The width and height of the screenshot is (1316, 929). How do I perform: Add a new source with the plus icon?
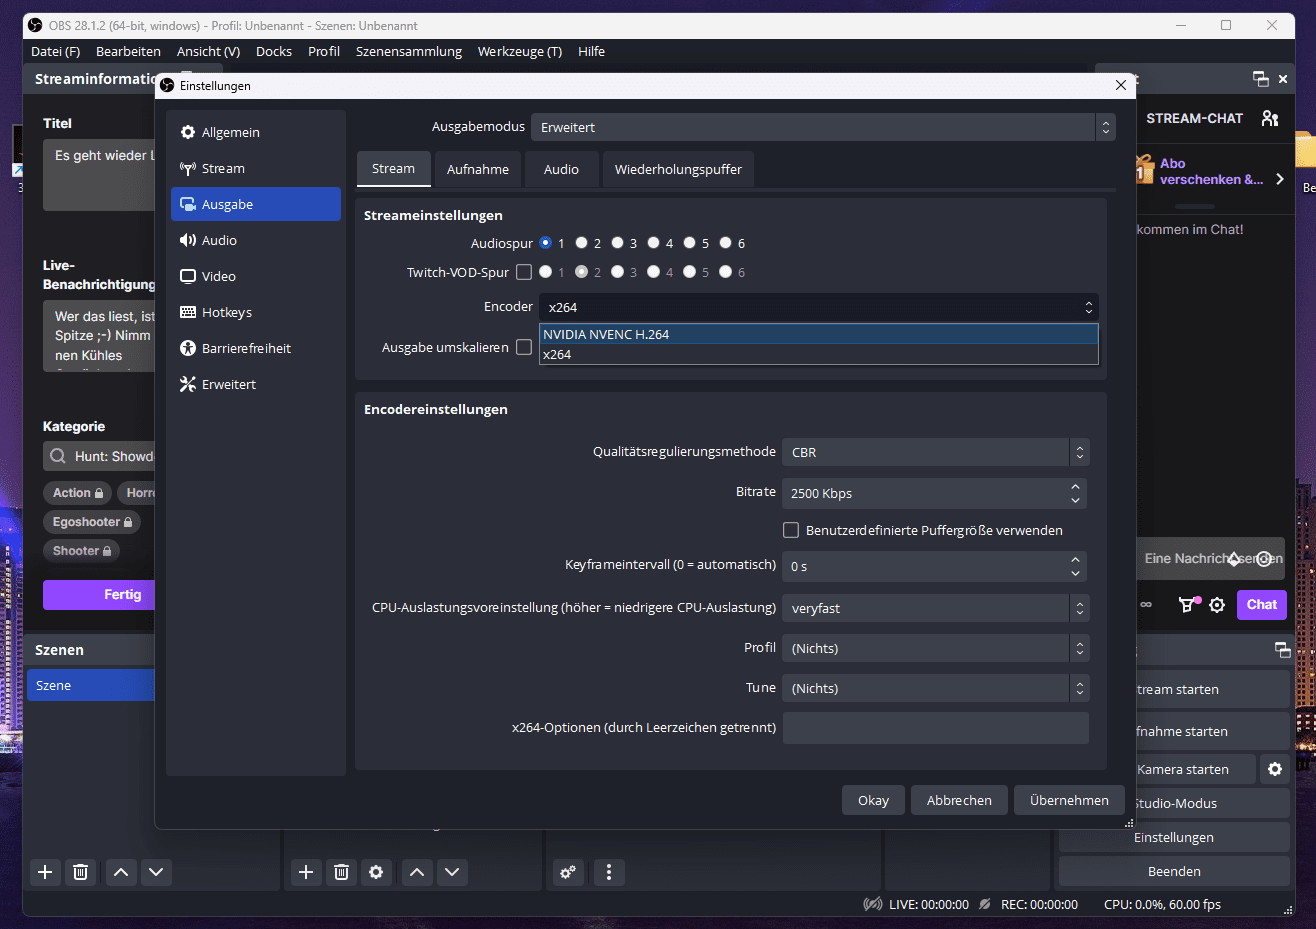(306, 872)
